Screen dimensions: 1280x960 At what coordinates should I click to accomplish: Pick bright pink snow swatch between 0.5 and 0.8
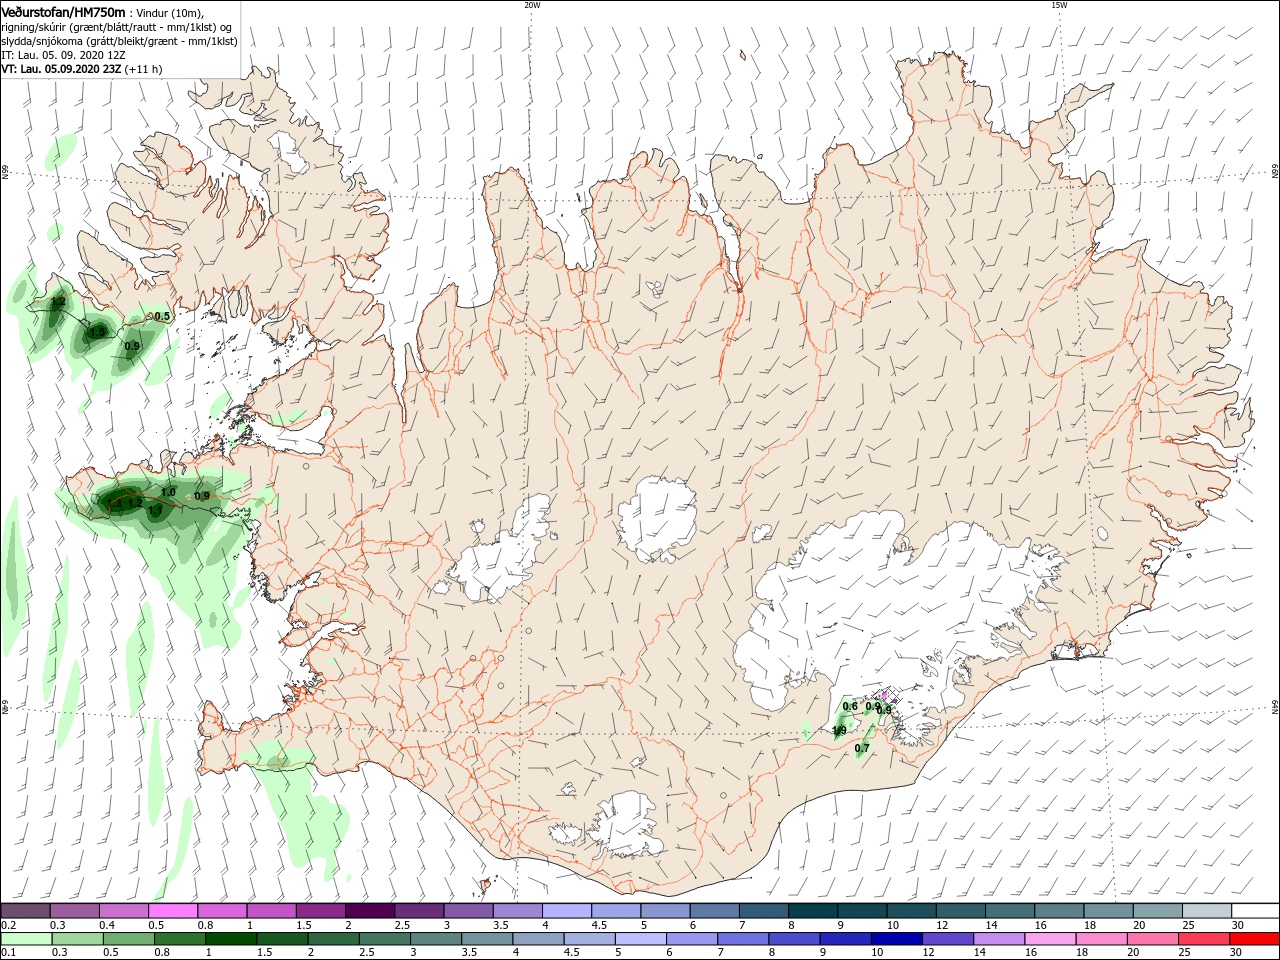click(x=172, y=911)
